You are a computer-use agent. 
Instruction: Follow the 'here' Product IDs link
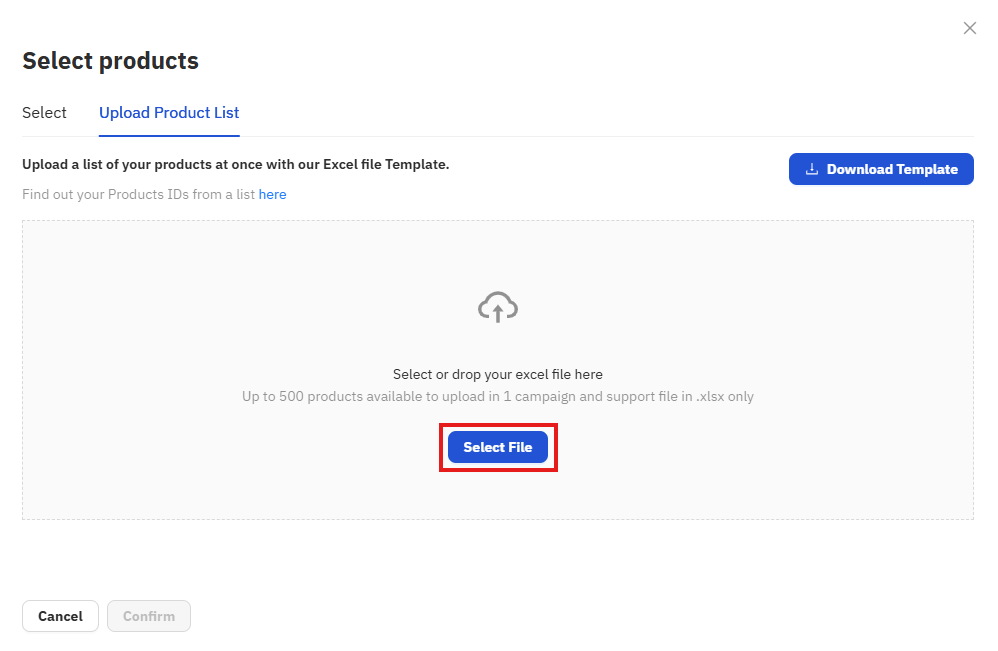(272, 194)
